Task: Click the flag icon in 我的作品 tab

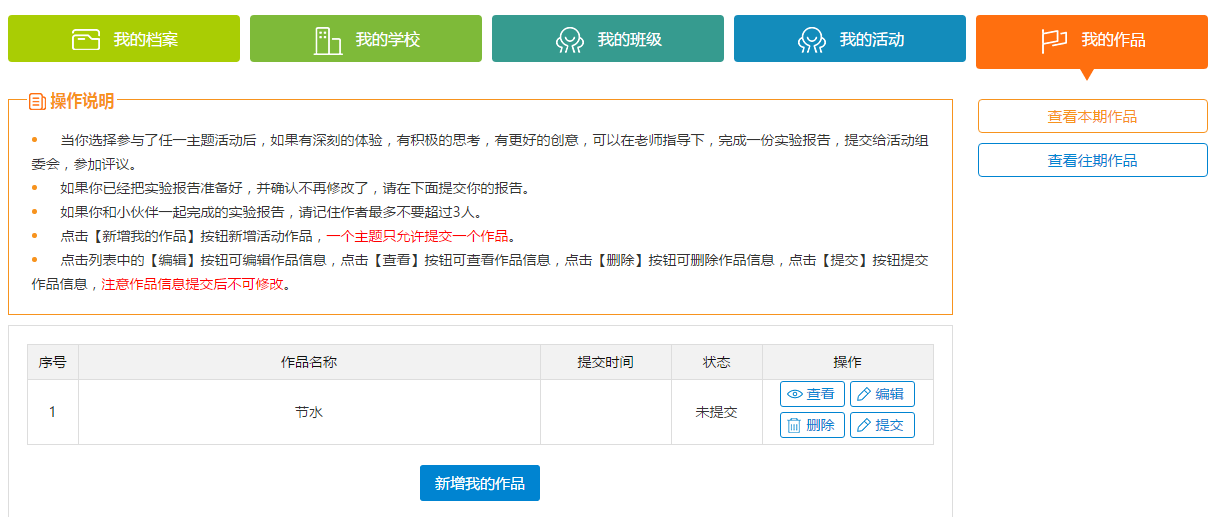Action: (1054, 41)
